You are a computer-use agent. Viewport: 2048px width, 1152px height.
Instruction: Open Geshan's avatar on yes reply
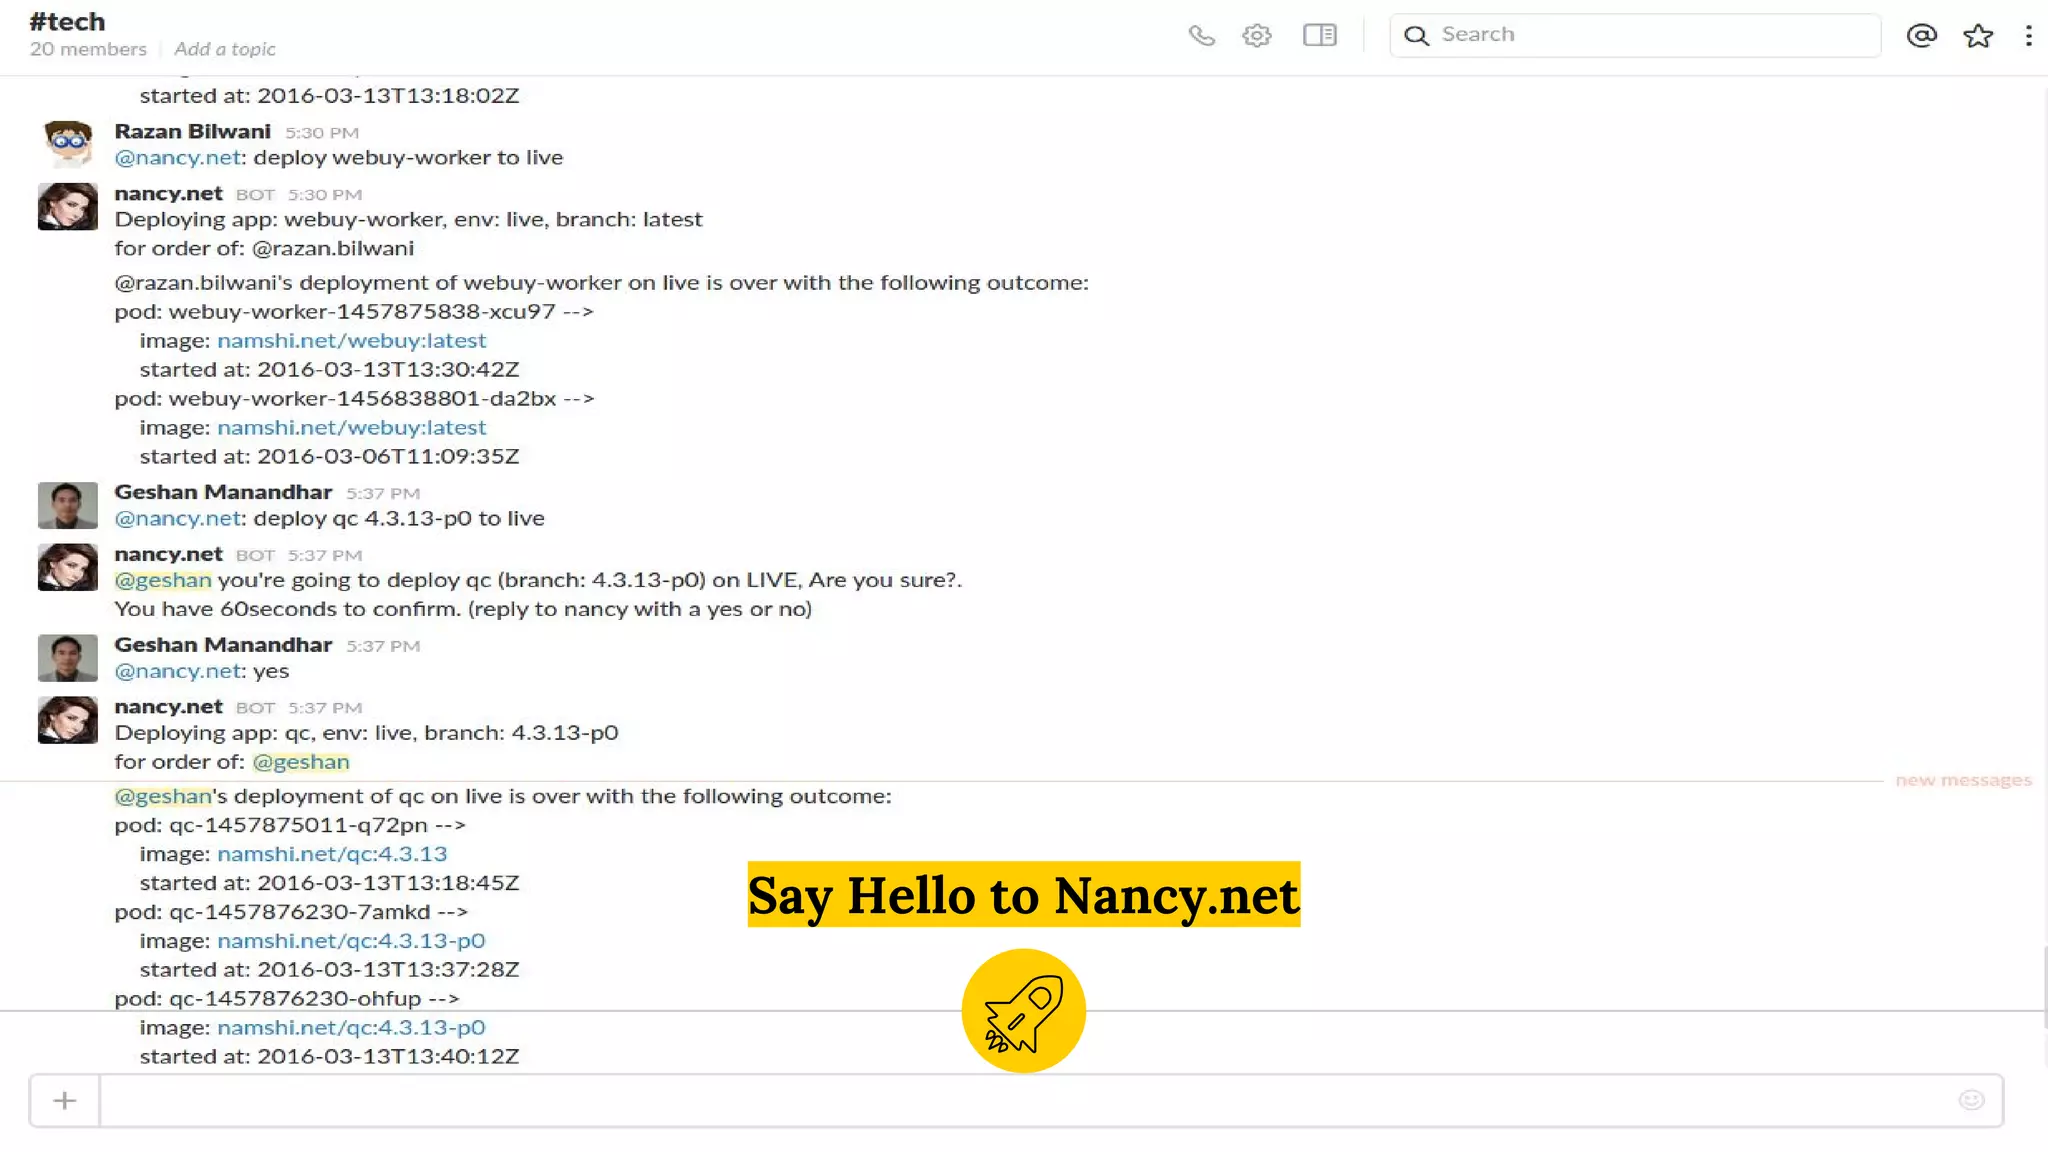tap(68, 658)
